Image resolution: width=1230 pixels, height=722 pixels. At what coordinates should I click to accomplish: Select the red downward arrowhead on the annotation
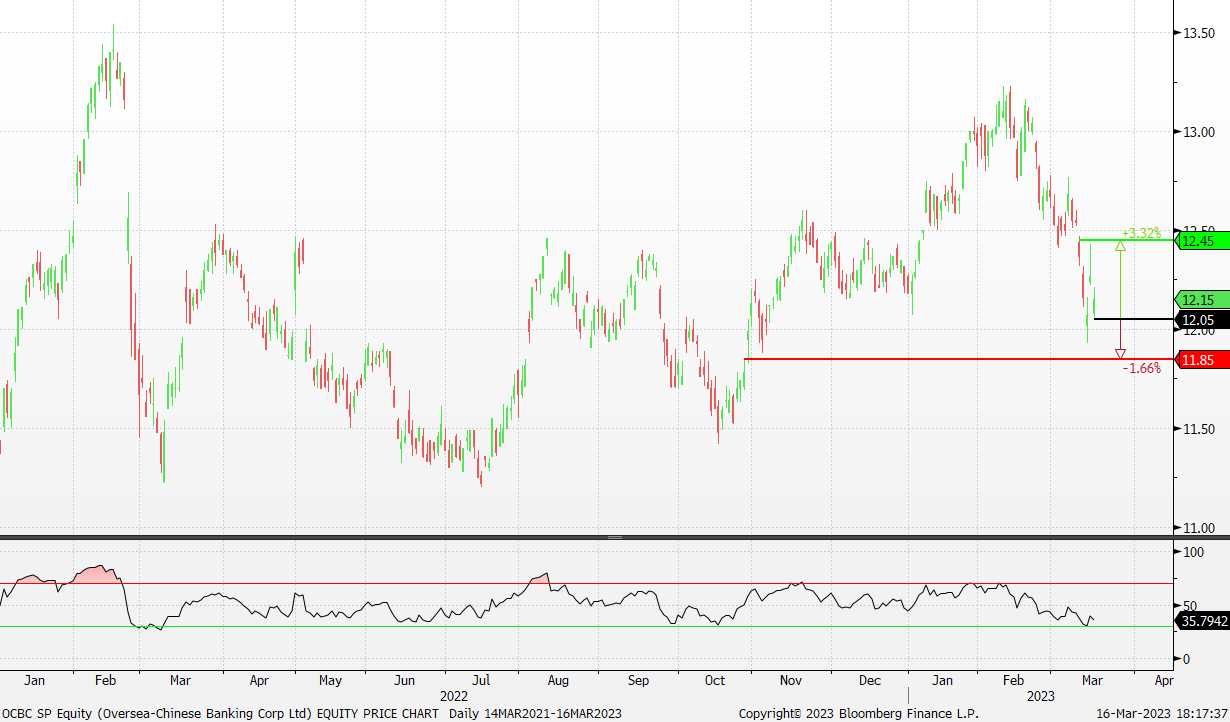click(x=1121, y=353)
